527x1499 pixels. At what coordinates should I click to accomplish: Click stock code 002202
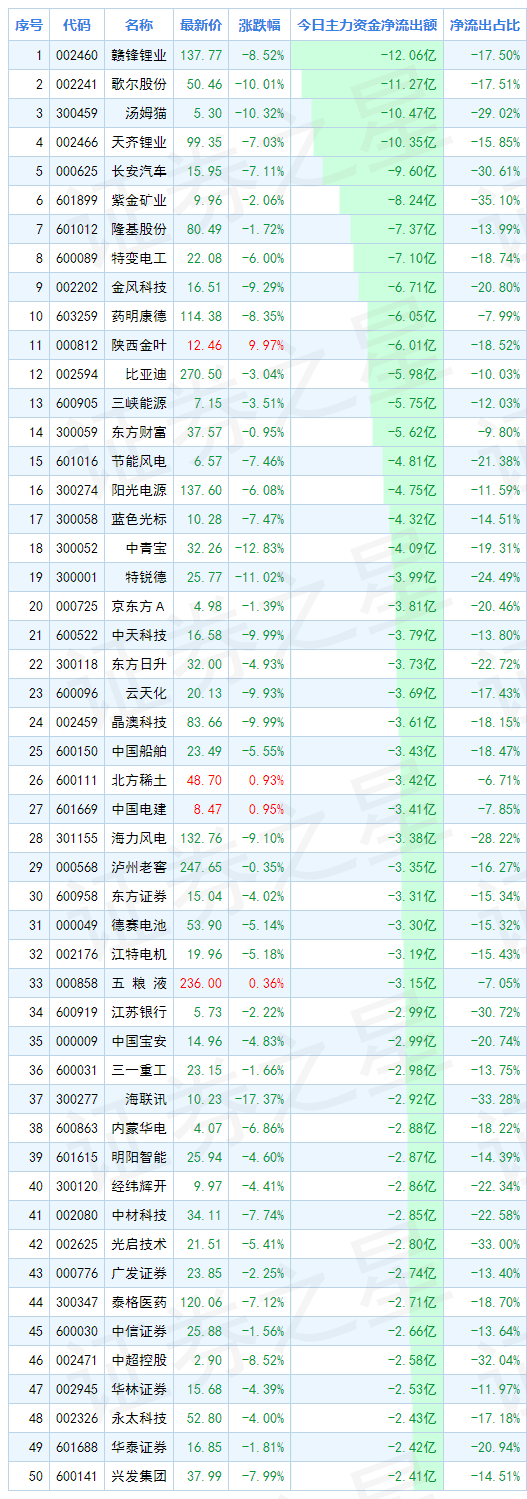[76, 287]
